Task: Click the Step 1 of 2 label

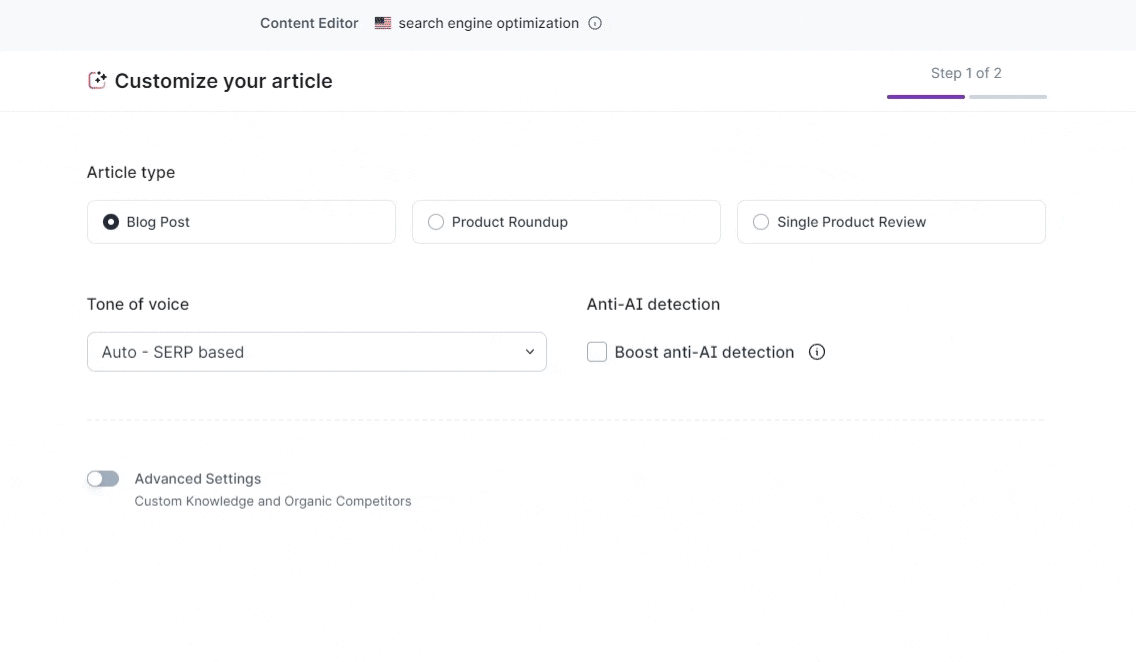Action: (966, 73)
